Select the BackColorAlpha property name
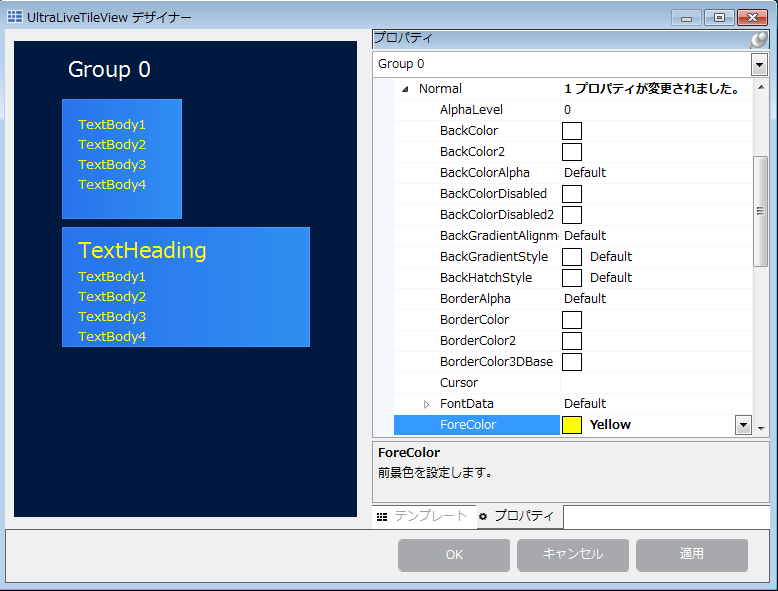Image resolution: width=778 pixels, height=591 pixels. [x=484, y=173]
